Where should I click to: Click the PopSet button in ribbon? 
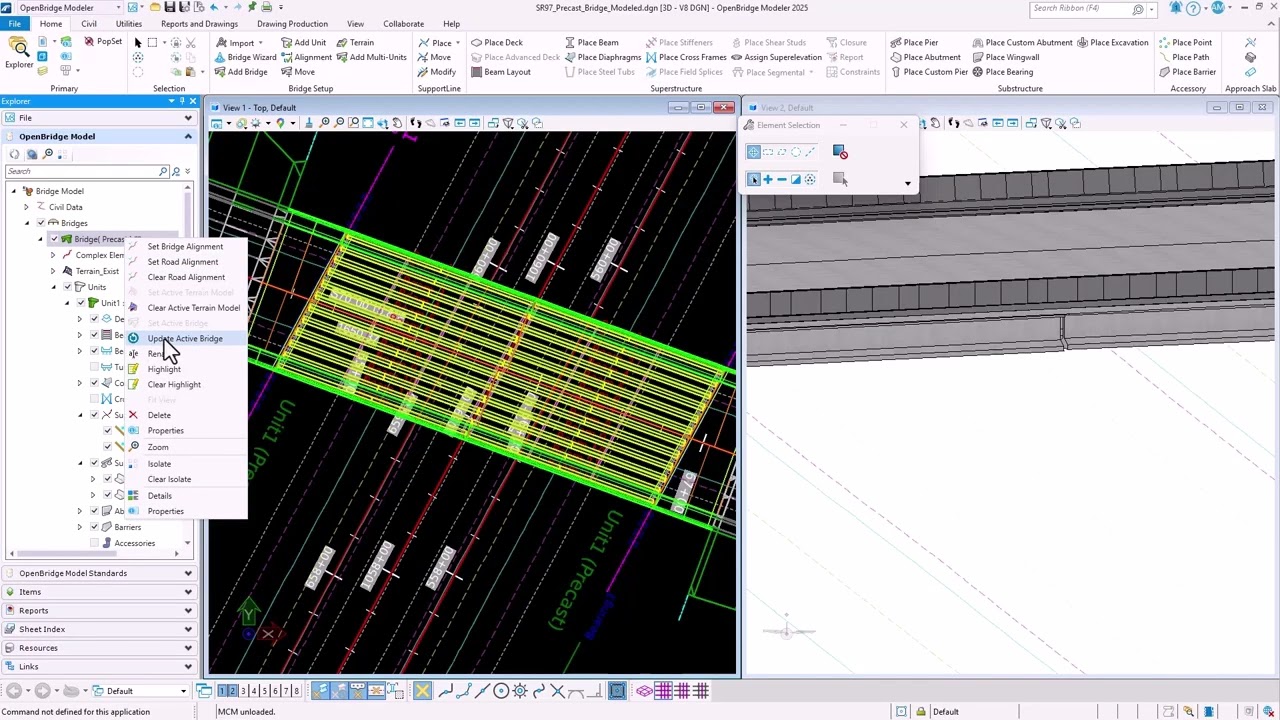click(x=103, y=42)
